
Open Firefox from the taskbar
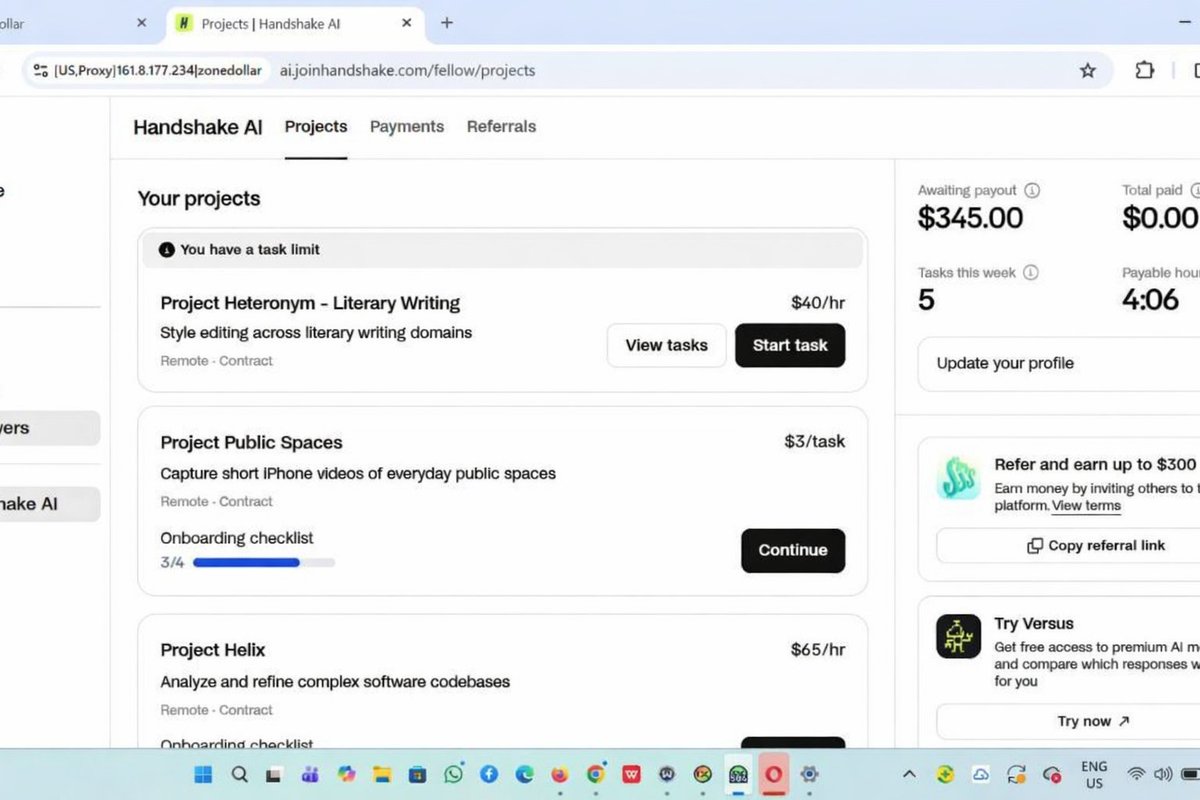coord(560,774)
